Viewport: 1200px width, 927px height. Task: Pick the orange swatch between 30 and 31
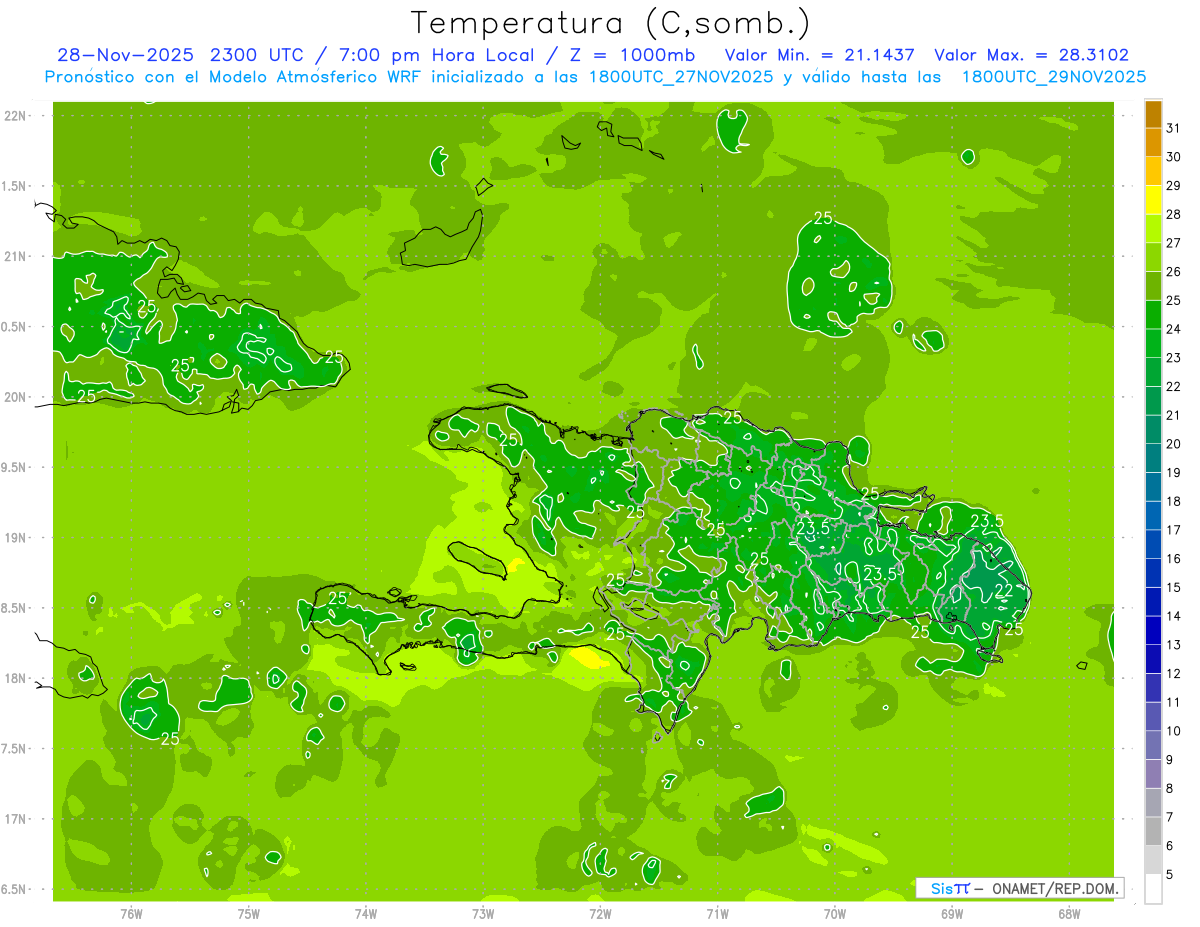(x=1153, y=143)
